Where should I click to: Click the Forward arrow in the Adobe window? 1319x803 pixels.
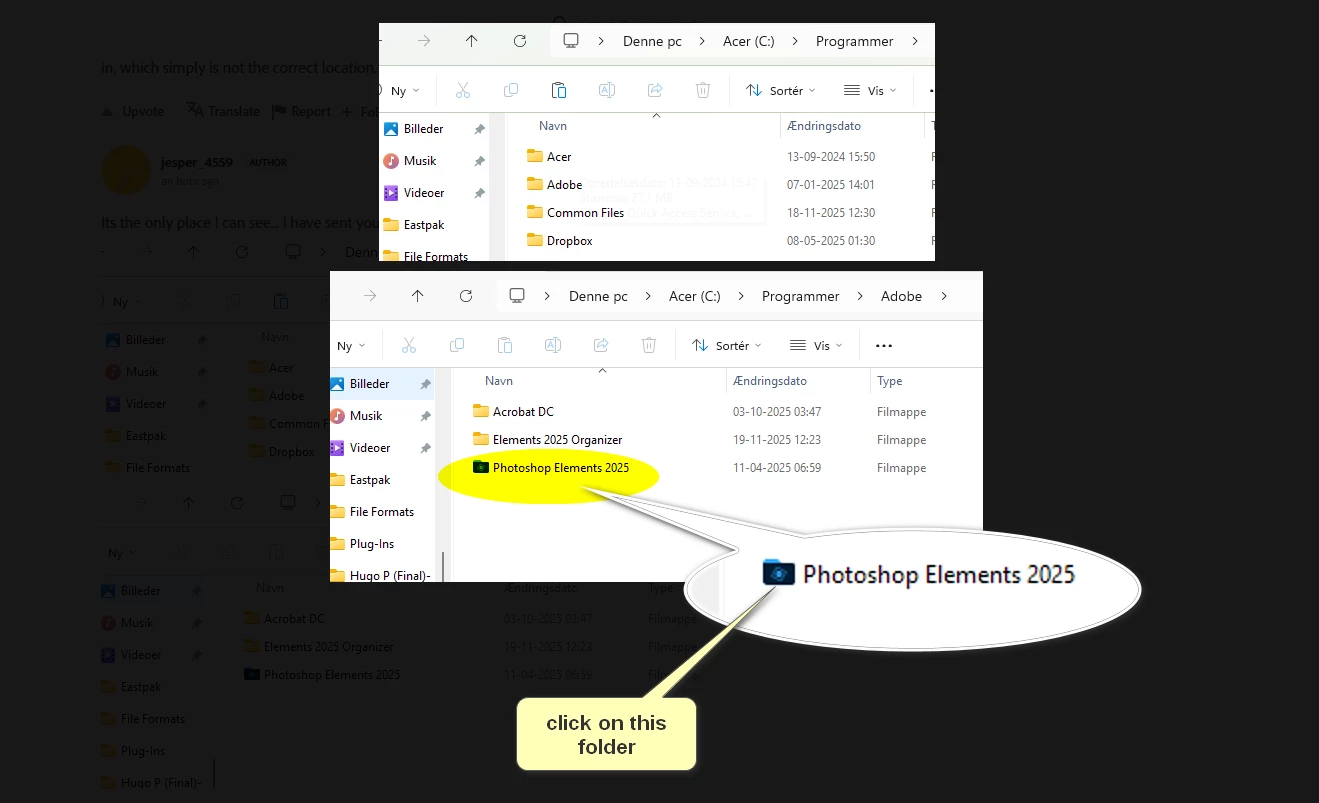(370, 296)
